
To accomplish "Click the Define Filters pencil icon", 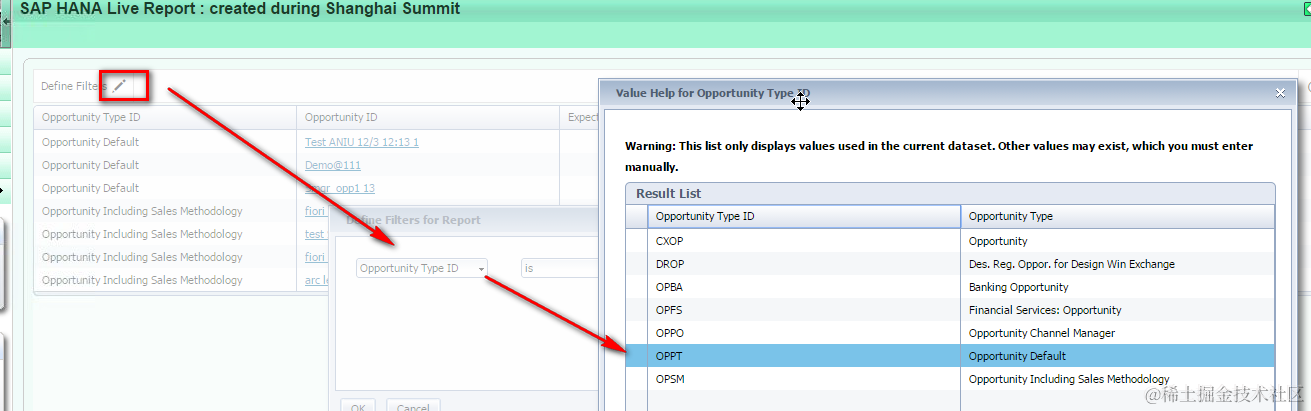I will 119,86.
